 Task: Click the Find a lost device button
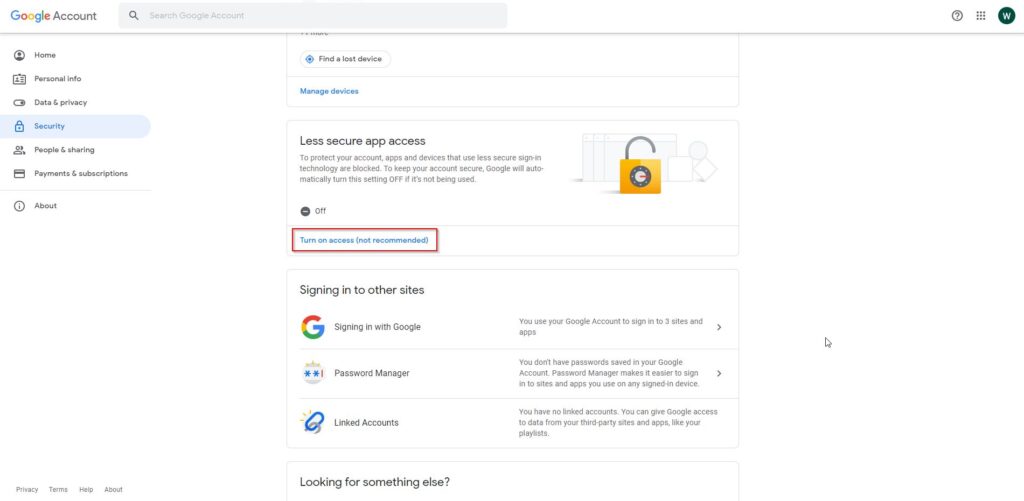point(345,59)
